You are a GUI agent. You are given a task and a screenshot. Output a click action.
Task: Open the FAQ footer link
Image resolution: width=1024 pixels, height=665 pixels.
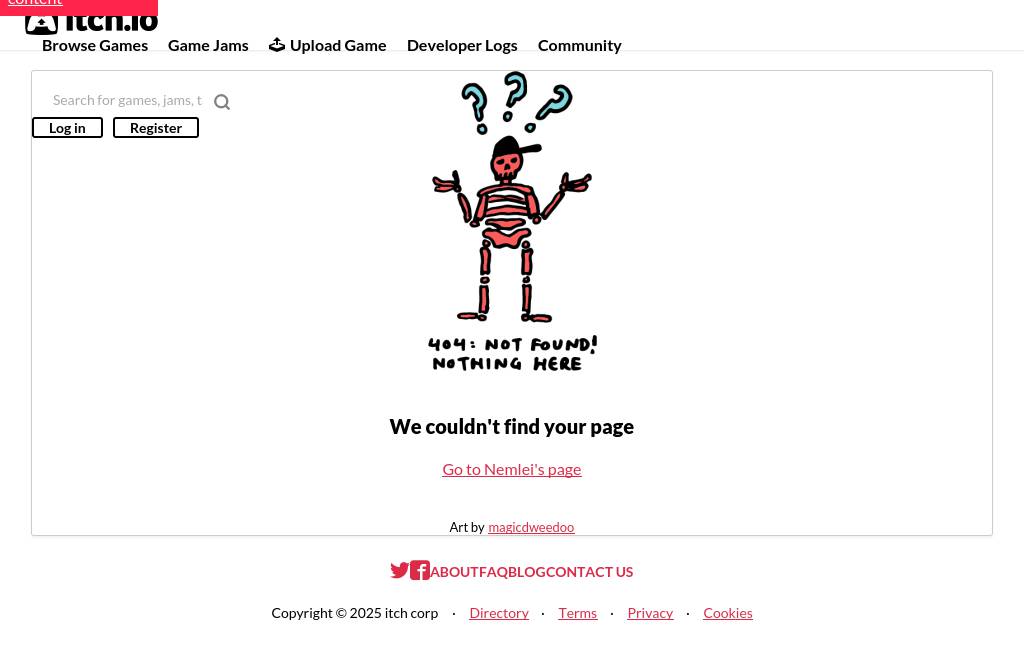coord(494,572)
